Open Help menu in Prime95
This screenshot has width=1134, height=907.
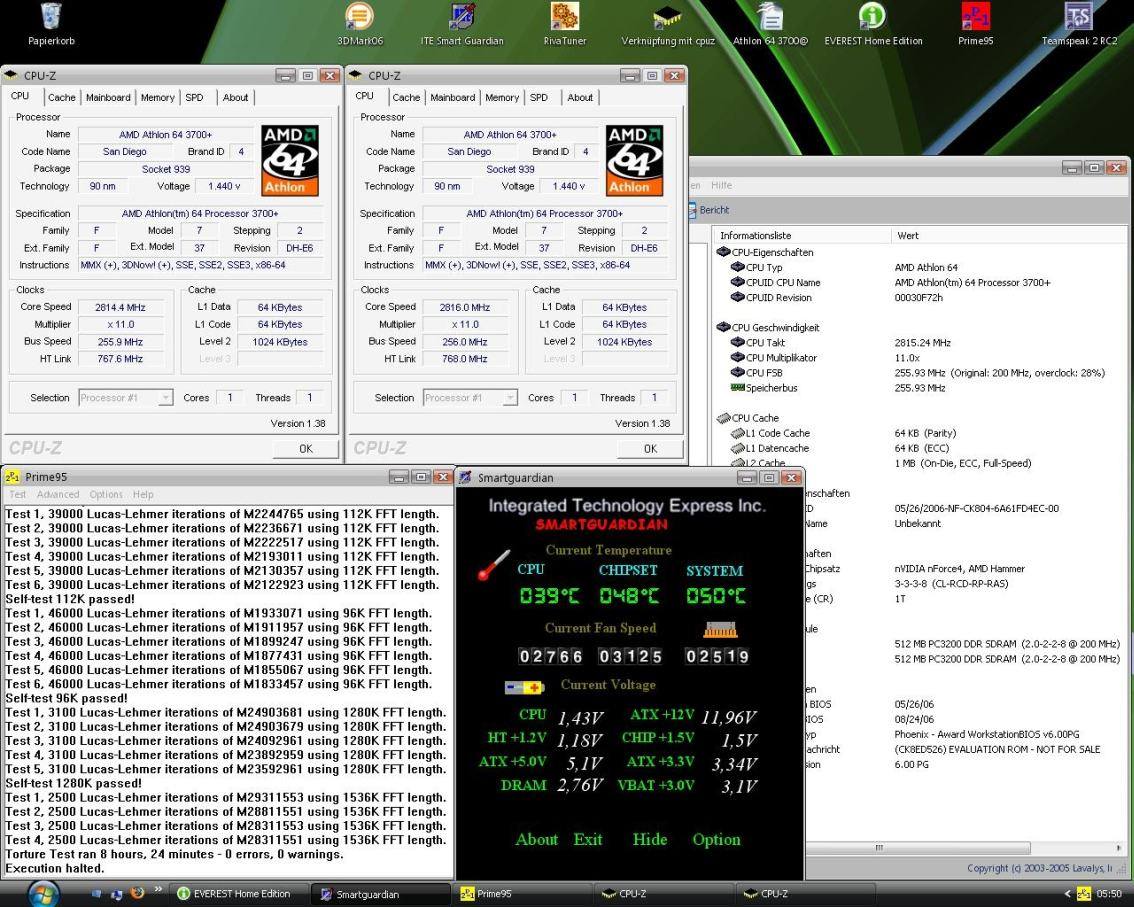(143, 495)
